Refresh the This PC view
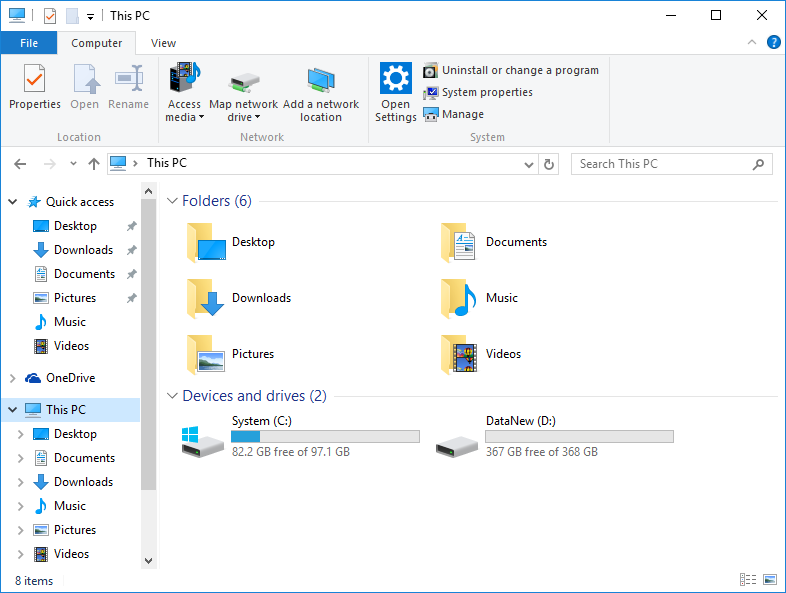786x593 pixels. (x=549, y=164)
